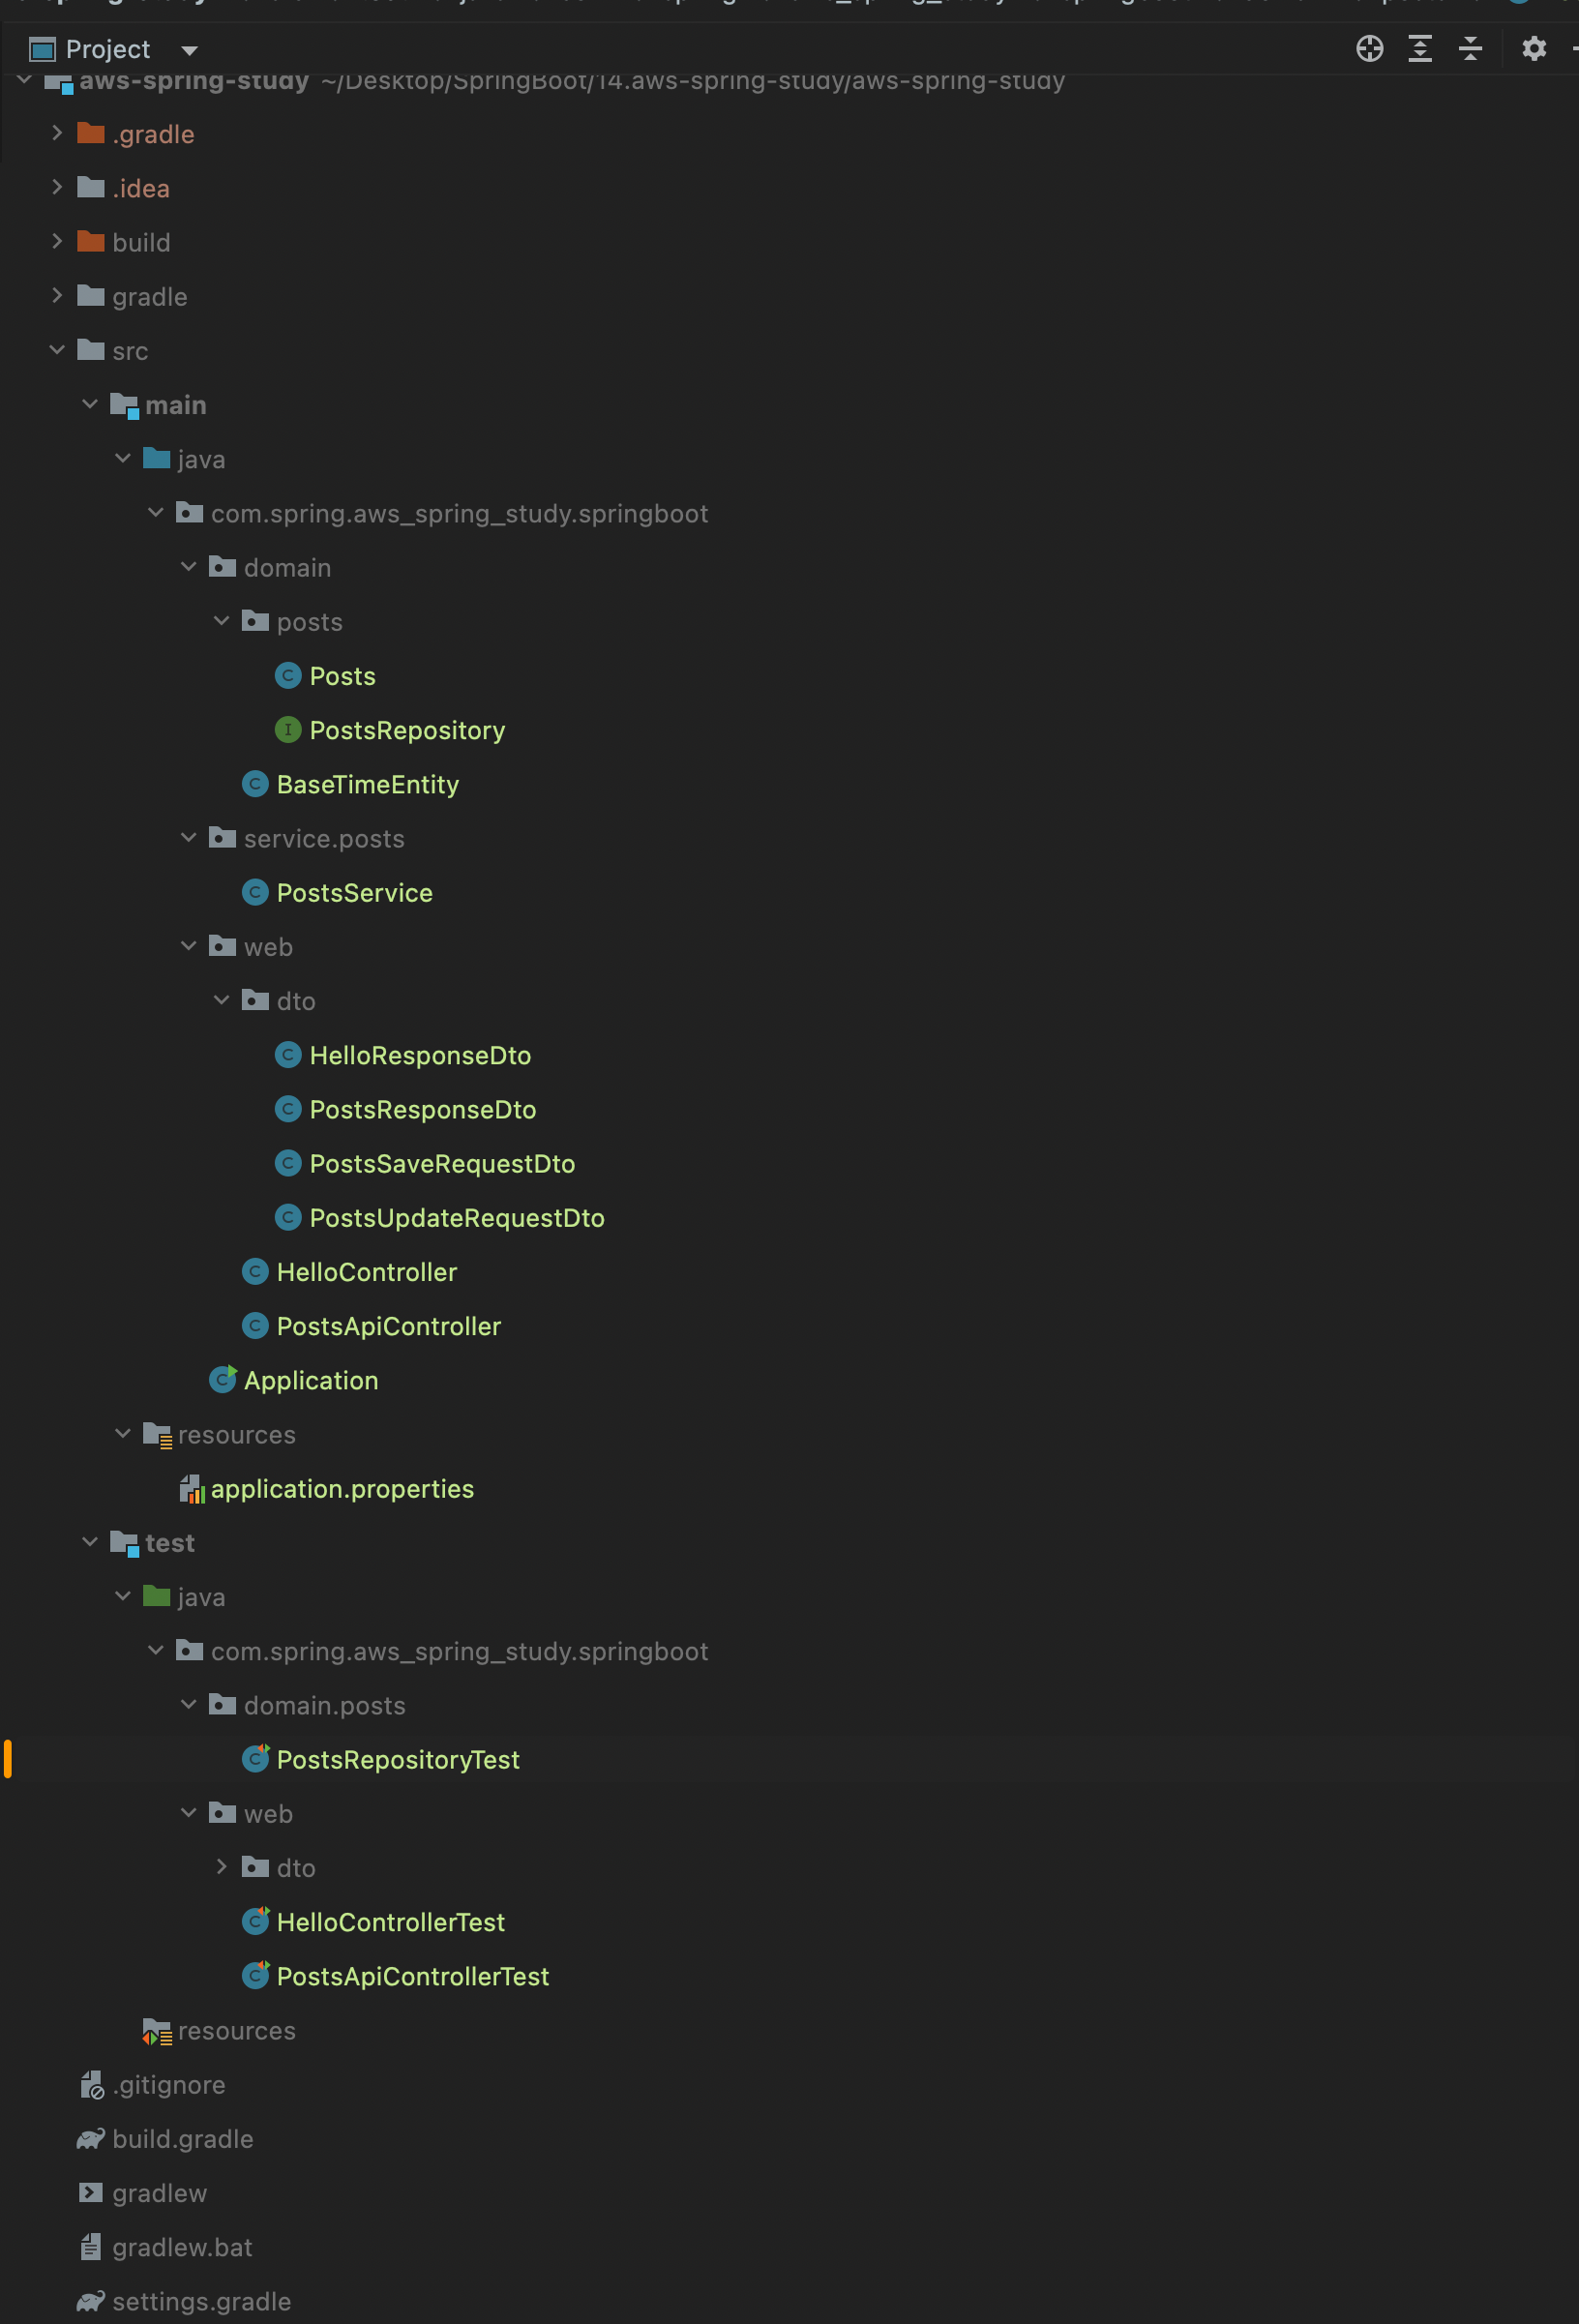Select the PostsRepositoryTest file name
The height and width of the screenshot is (2324, 1579).
tap(398, 1760)
